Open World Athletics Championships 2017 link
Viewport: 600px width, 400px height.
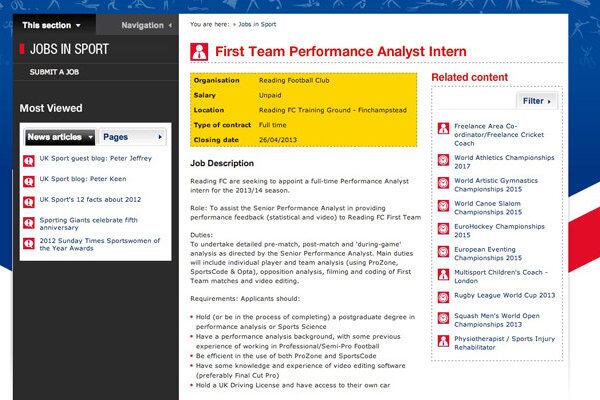tap(504, 162)
